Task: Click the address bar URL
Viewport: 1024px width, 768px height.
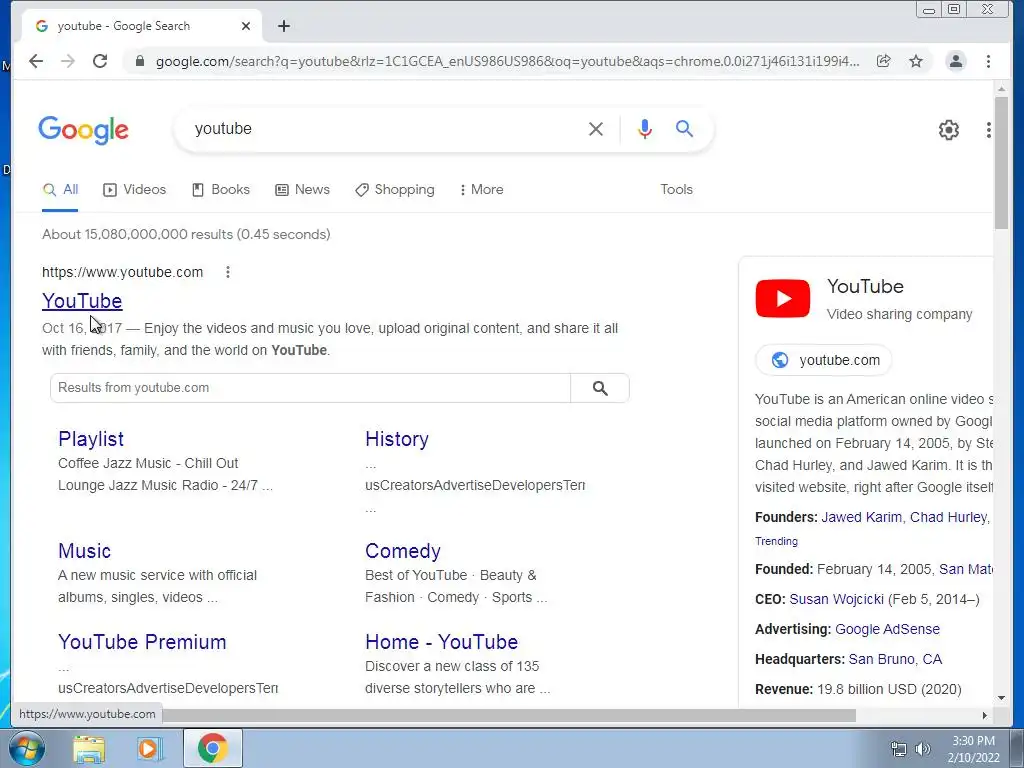Action: [507, 61]
